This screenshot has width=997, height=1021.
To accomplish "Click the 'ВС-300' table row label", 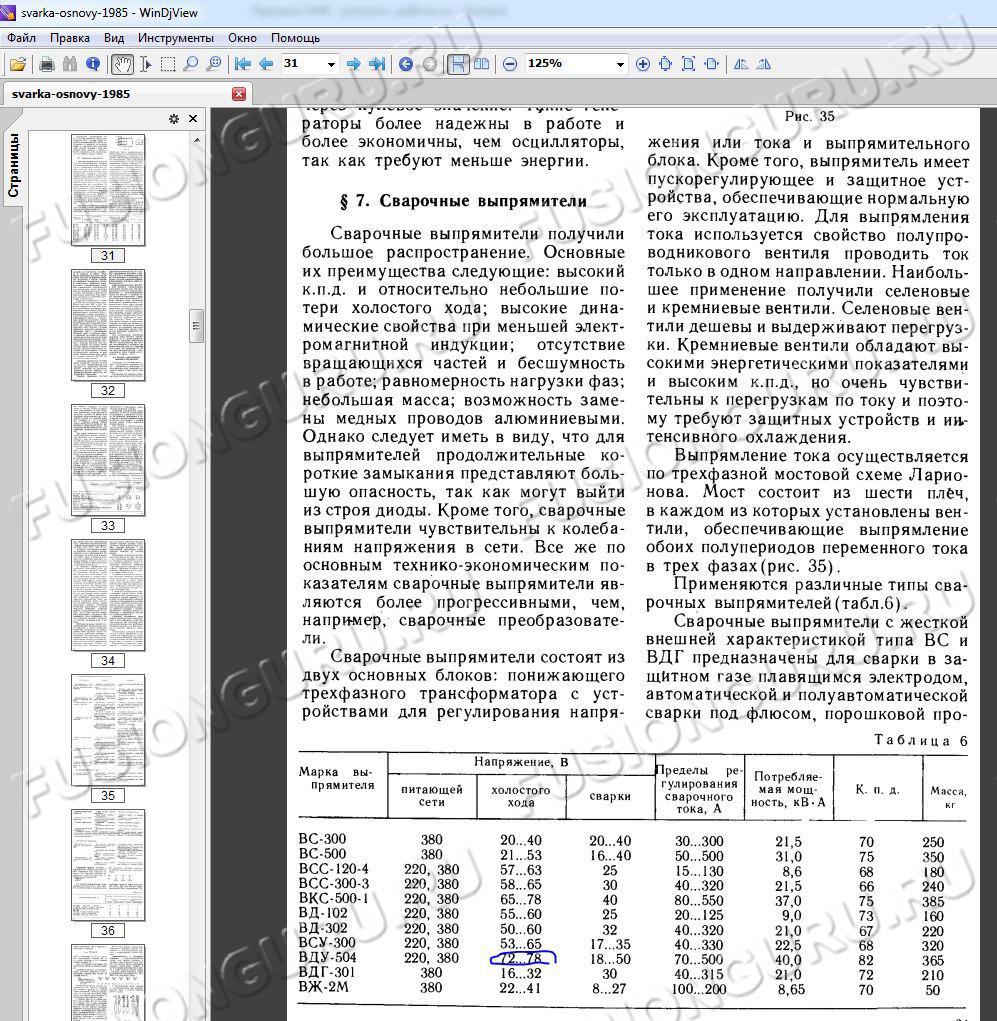I will pyautogui.click(x=322, y=839).
